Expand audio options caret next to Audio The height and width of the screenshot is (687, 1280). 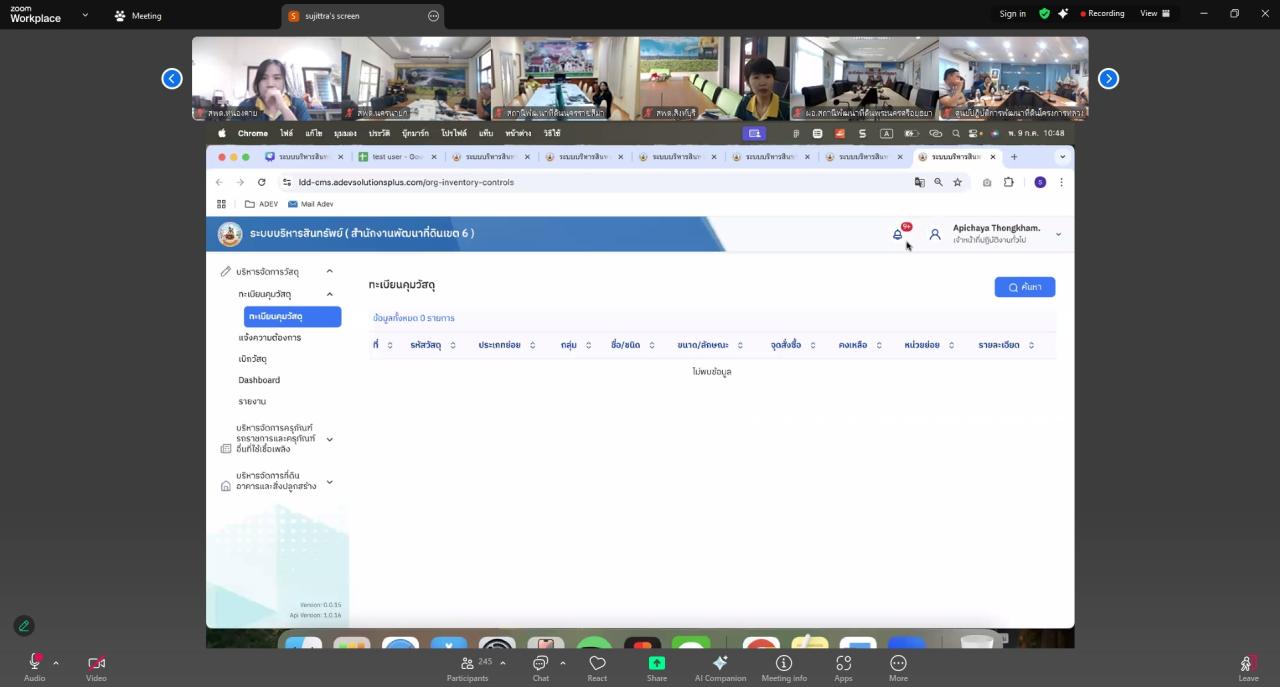(x=56, y=662)
